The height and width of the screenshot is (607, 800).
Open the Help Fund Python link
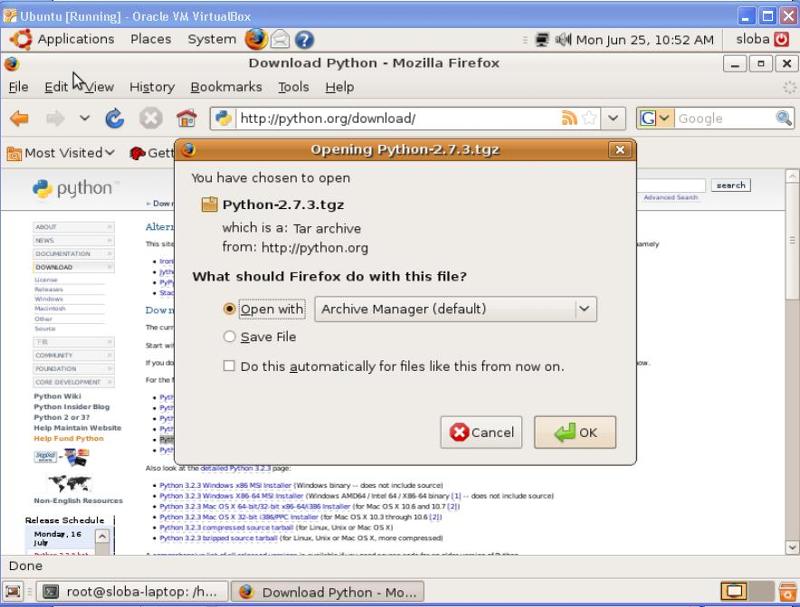click(x=68, y=438)
